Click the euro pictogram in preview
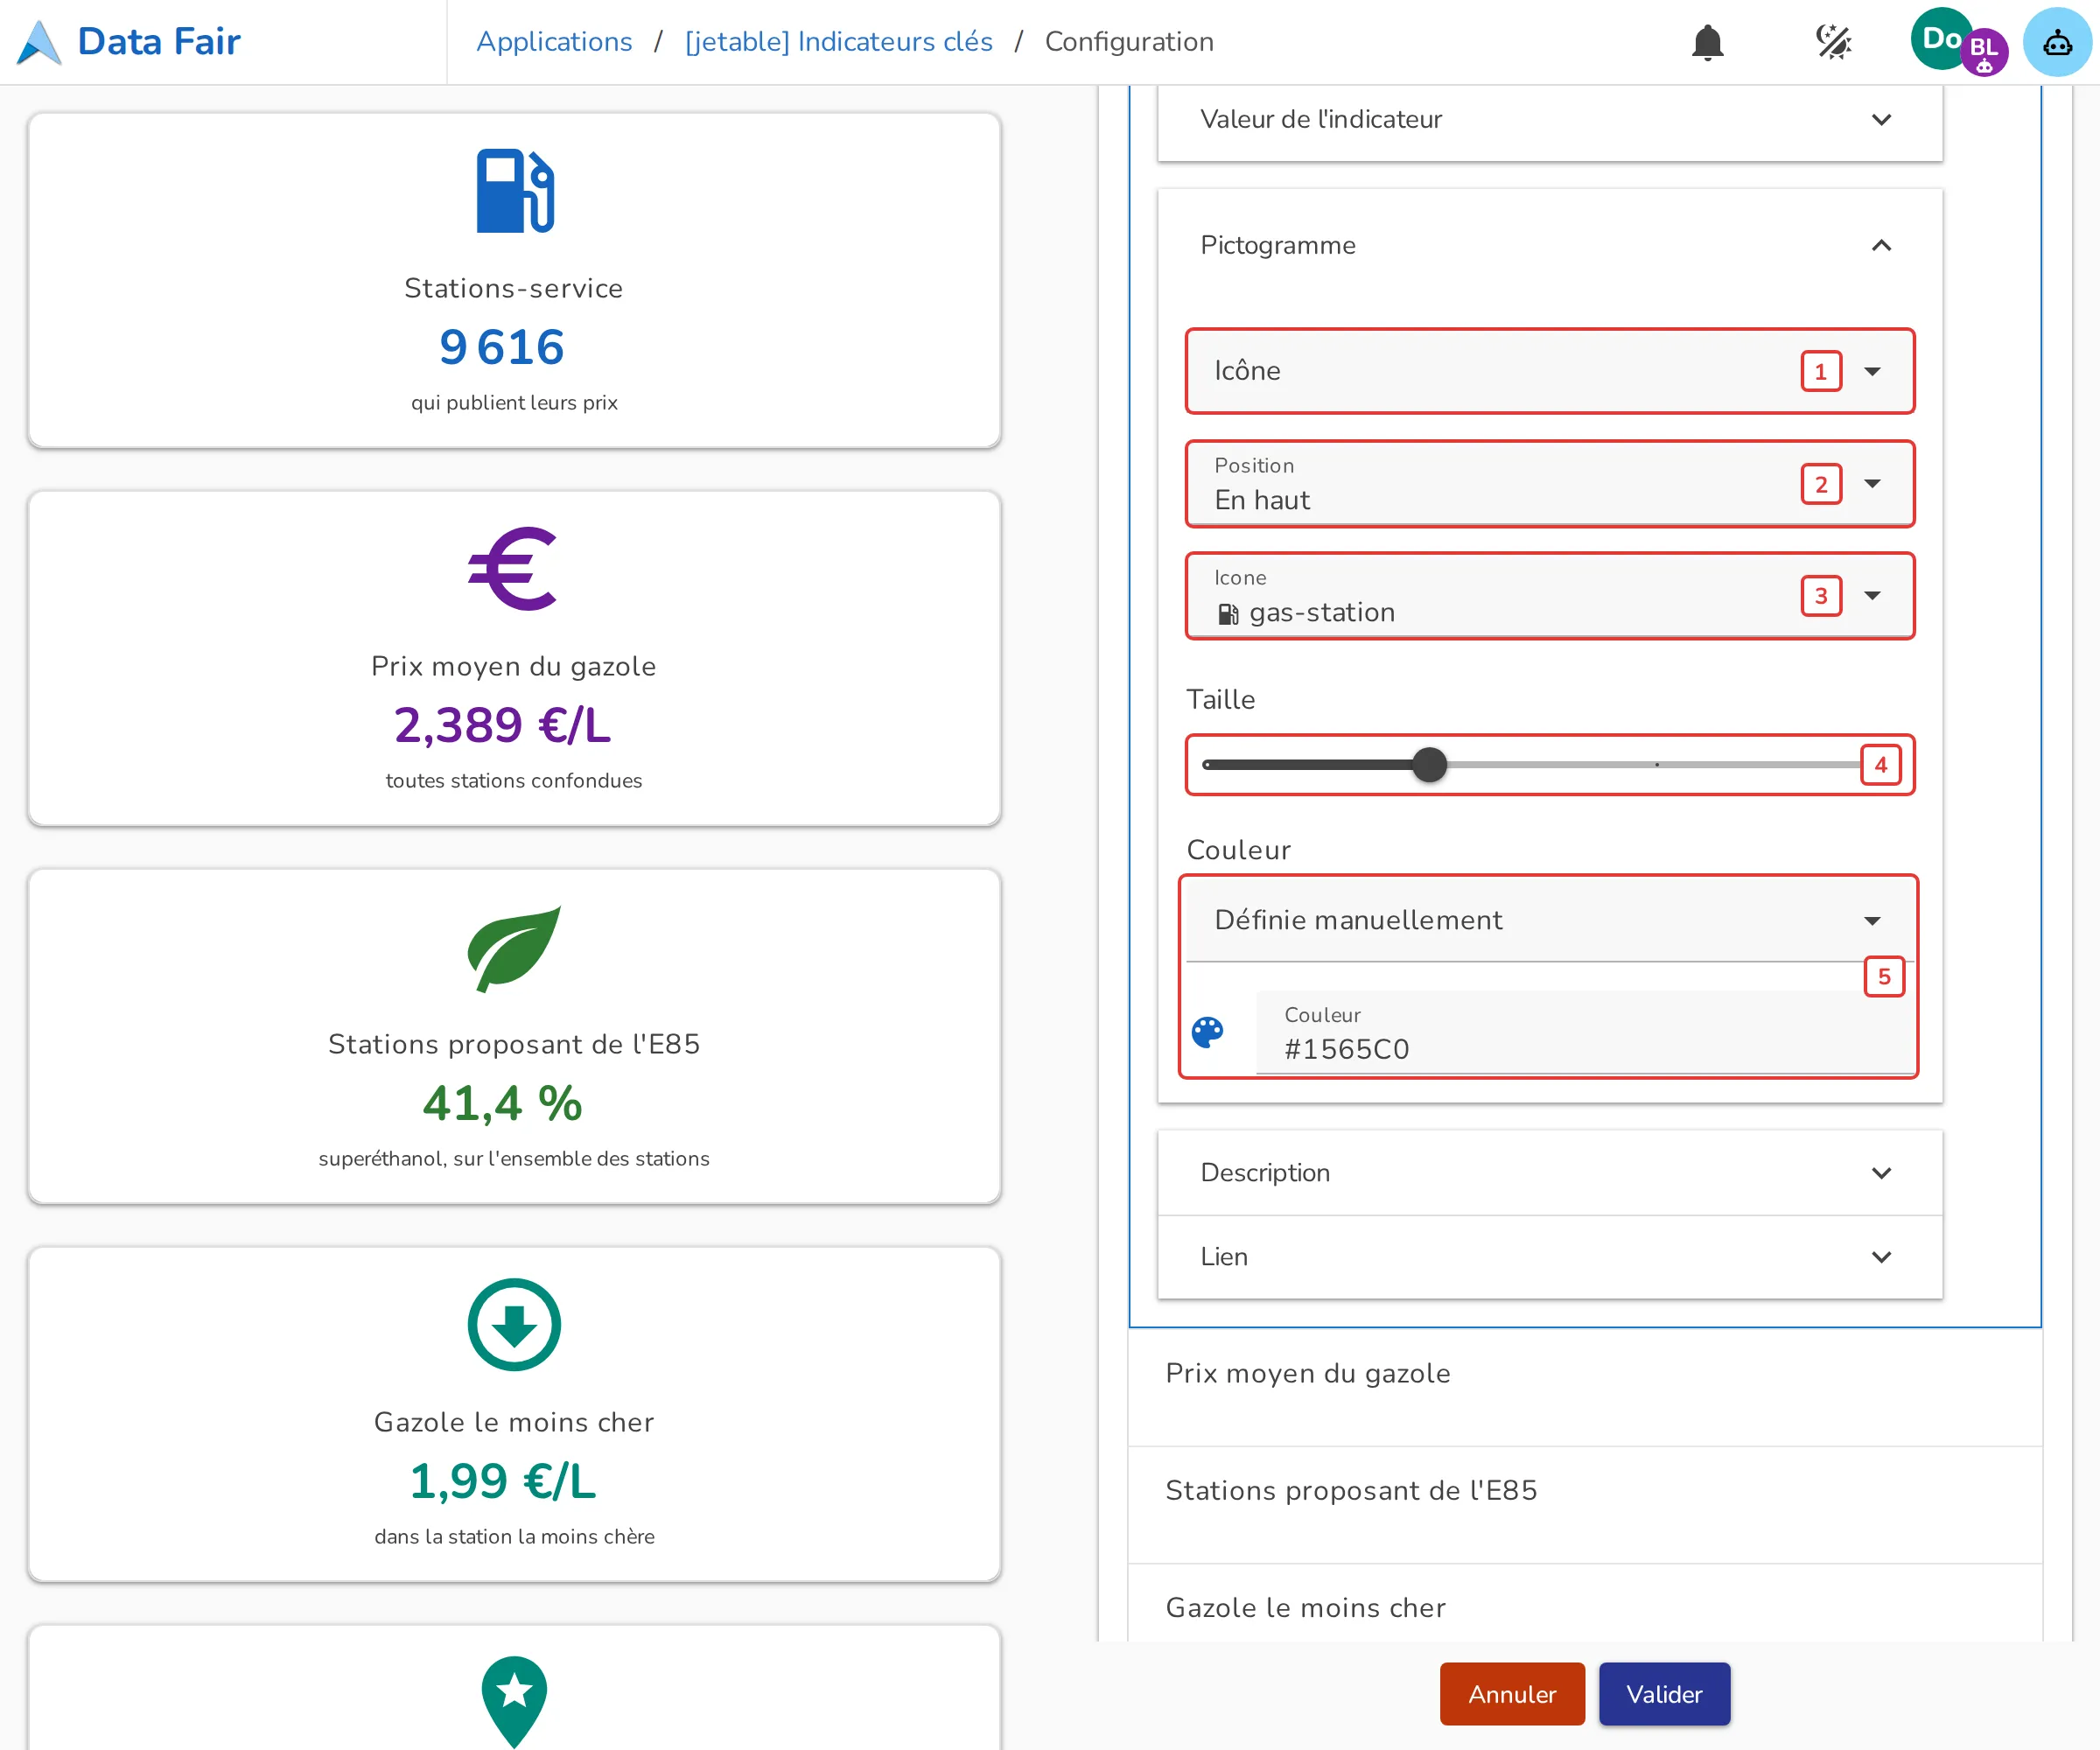Viewport: 2100px width, 1750px height. click(x=513, y=568)
